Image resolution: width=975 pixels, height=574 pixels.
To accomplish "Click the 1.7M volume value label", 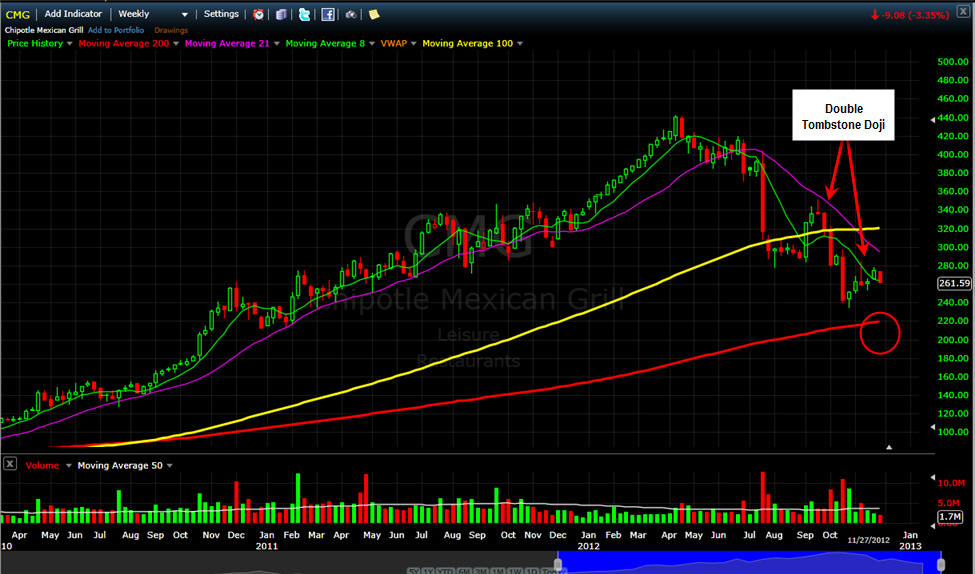I will pyautogui.click(x=950, y=517).
